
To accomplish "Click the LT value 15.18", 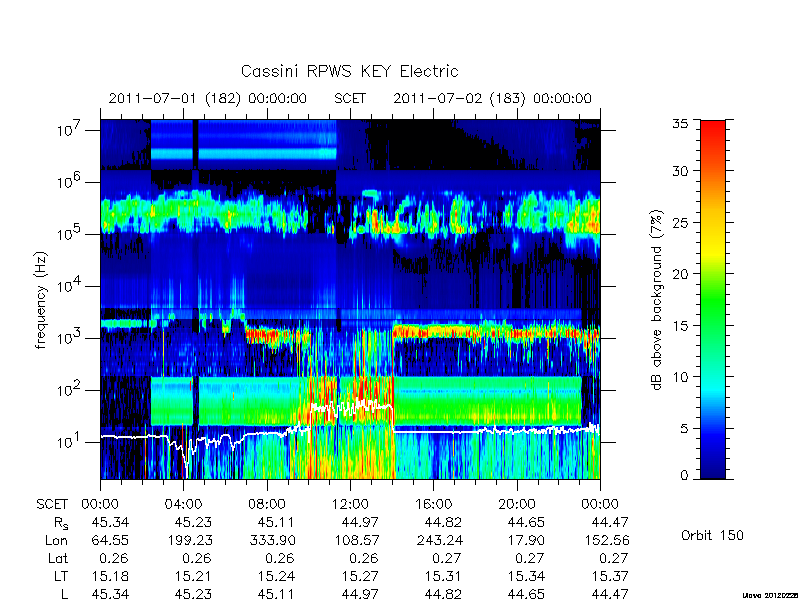I will [x=110, y=576].
